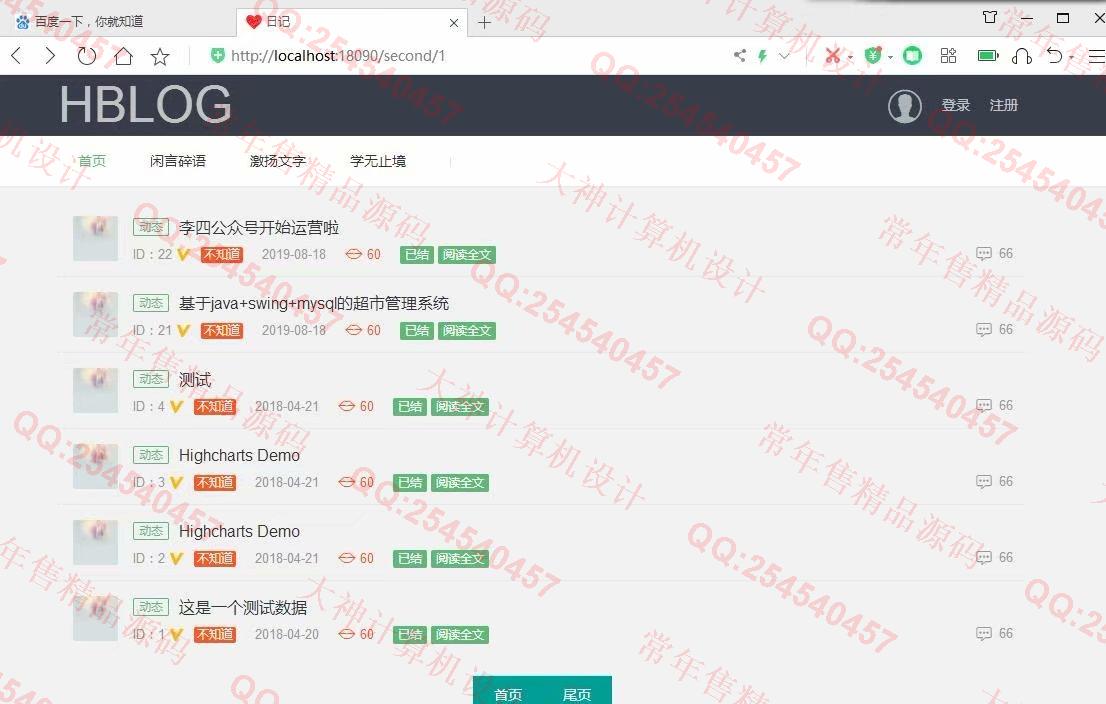The height and width of the screenshot is (704, 1106).
Task: Click the green battery toolbar icon
Action: pos(988,56)
